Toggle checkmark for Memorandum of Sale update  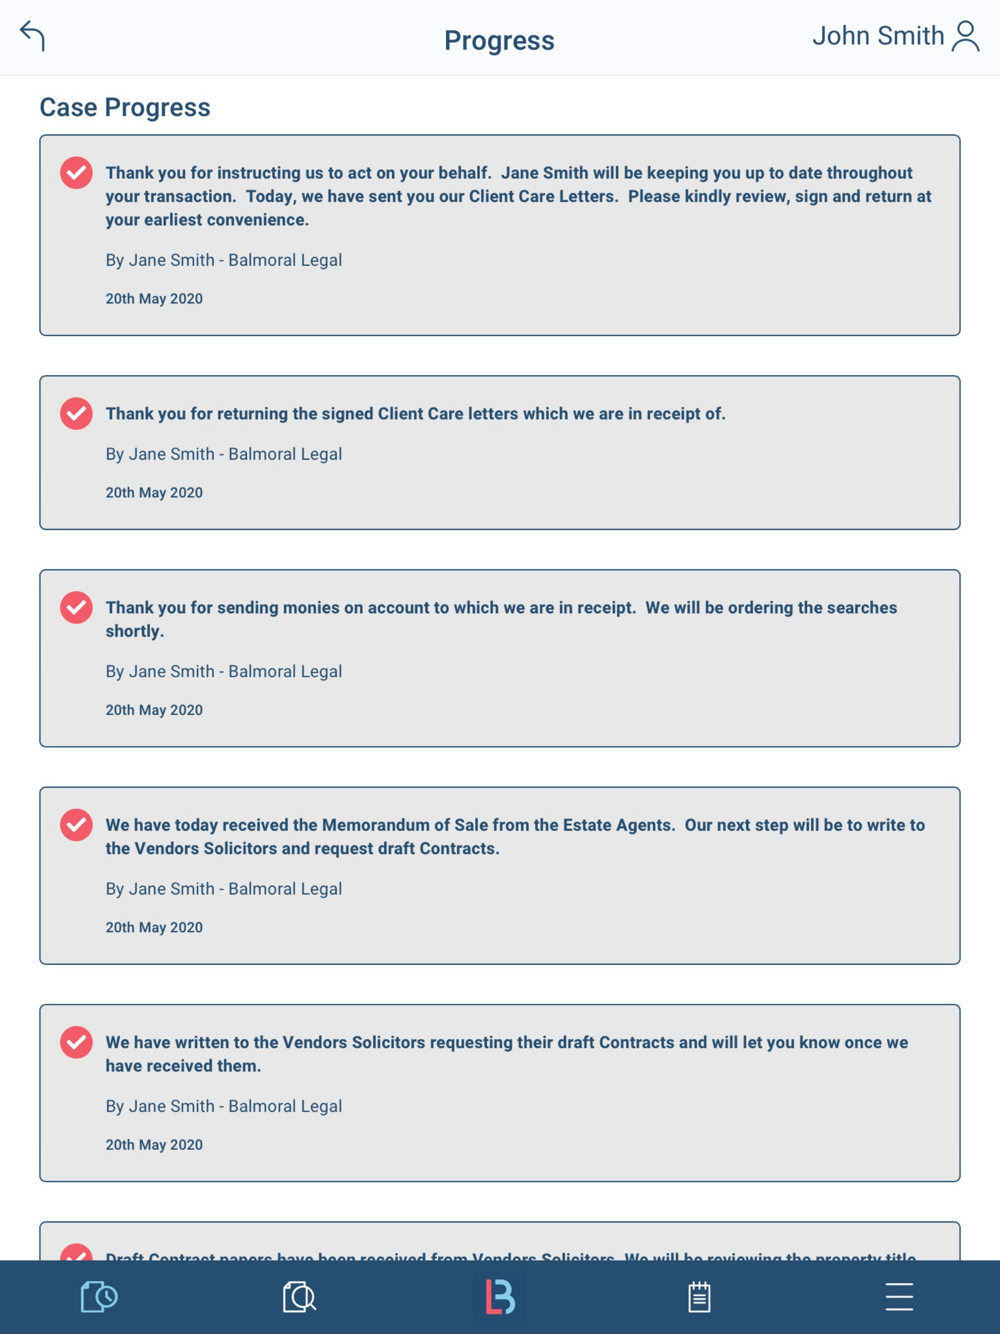coord(76,825)
